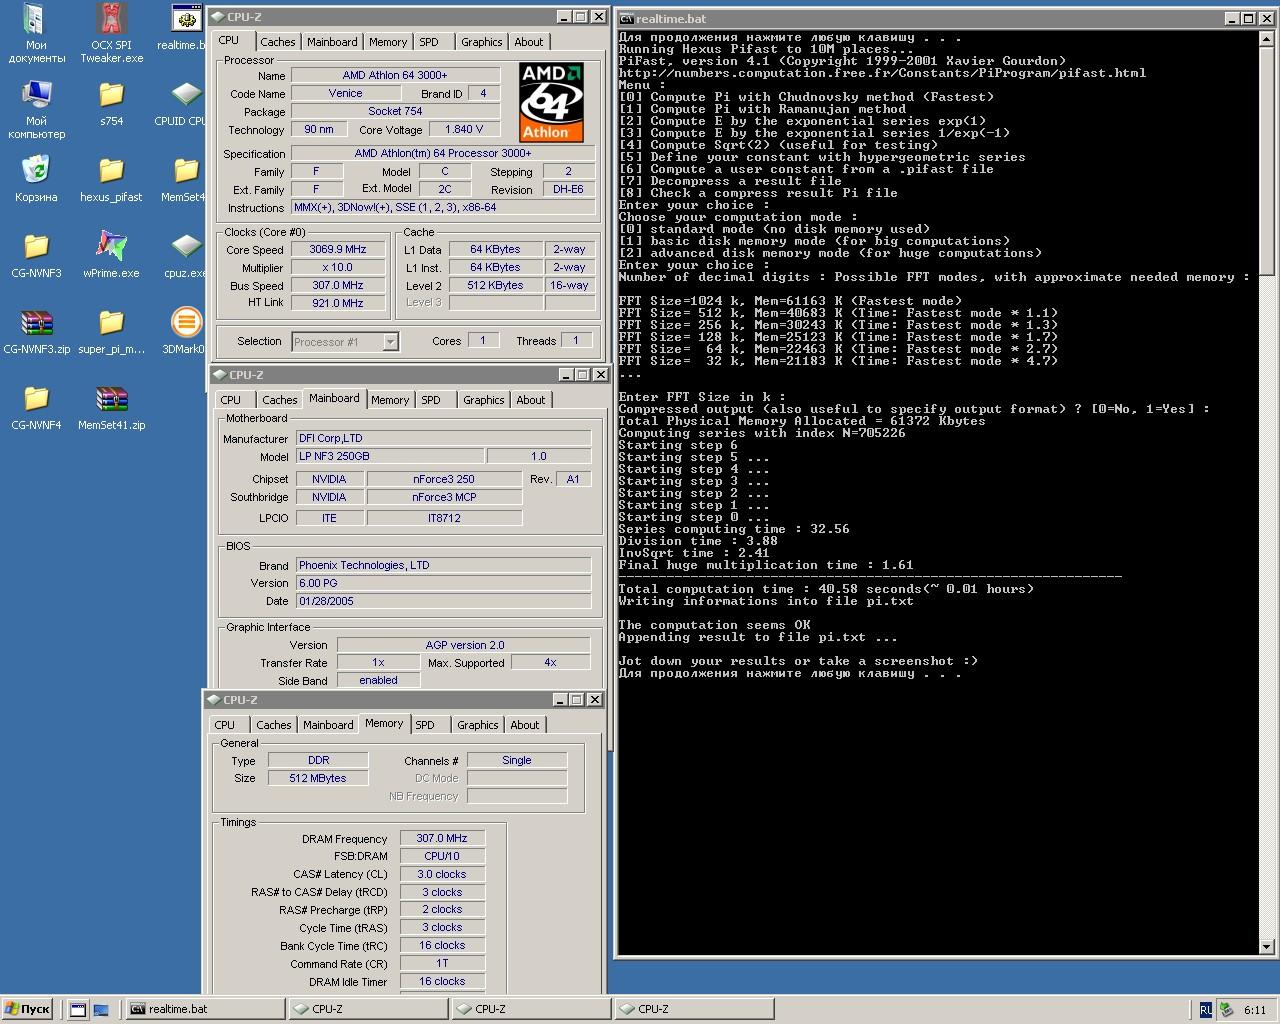Click Bus Speed value 307.0 MHz
This screenshot has height=1024, width=1280.
point(338,286)
